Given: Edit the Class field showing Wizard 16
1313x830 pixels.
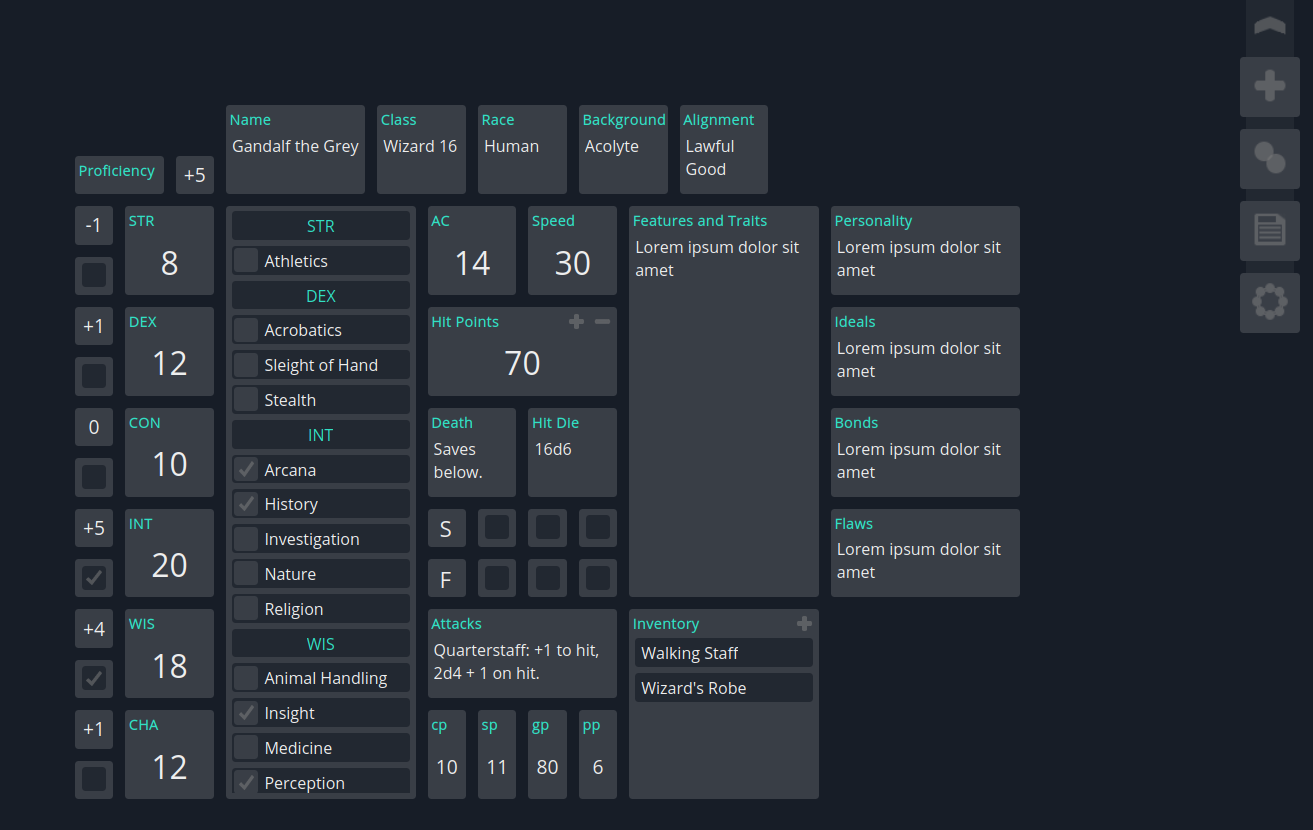Looking at the screenshot, I should click(x=420, y=147).
